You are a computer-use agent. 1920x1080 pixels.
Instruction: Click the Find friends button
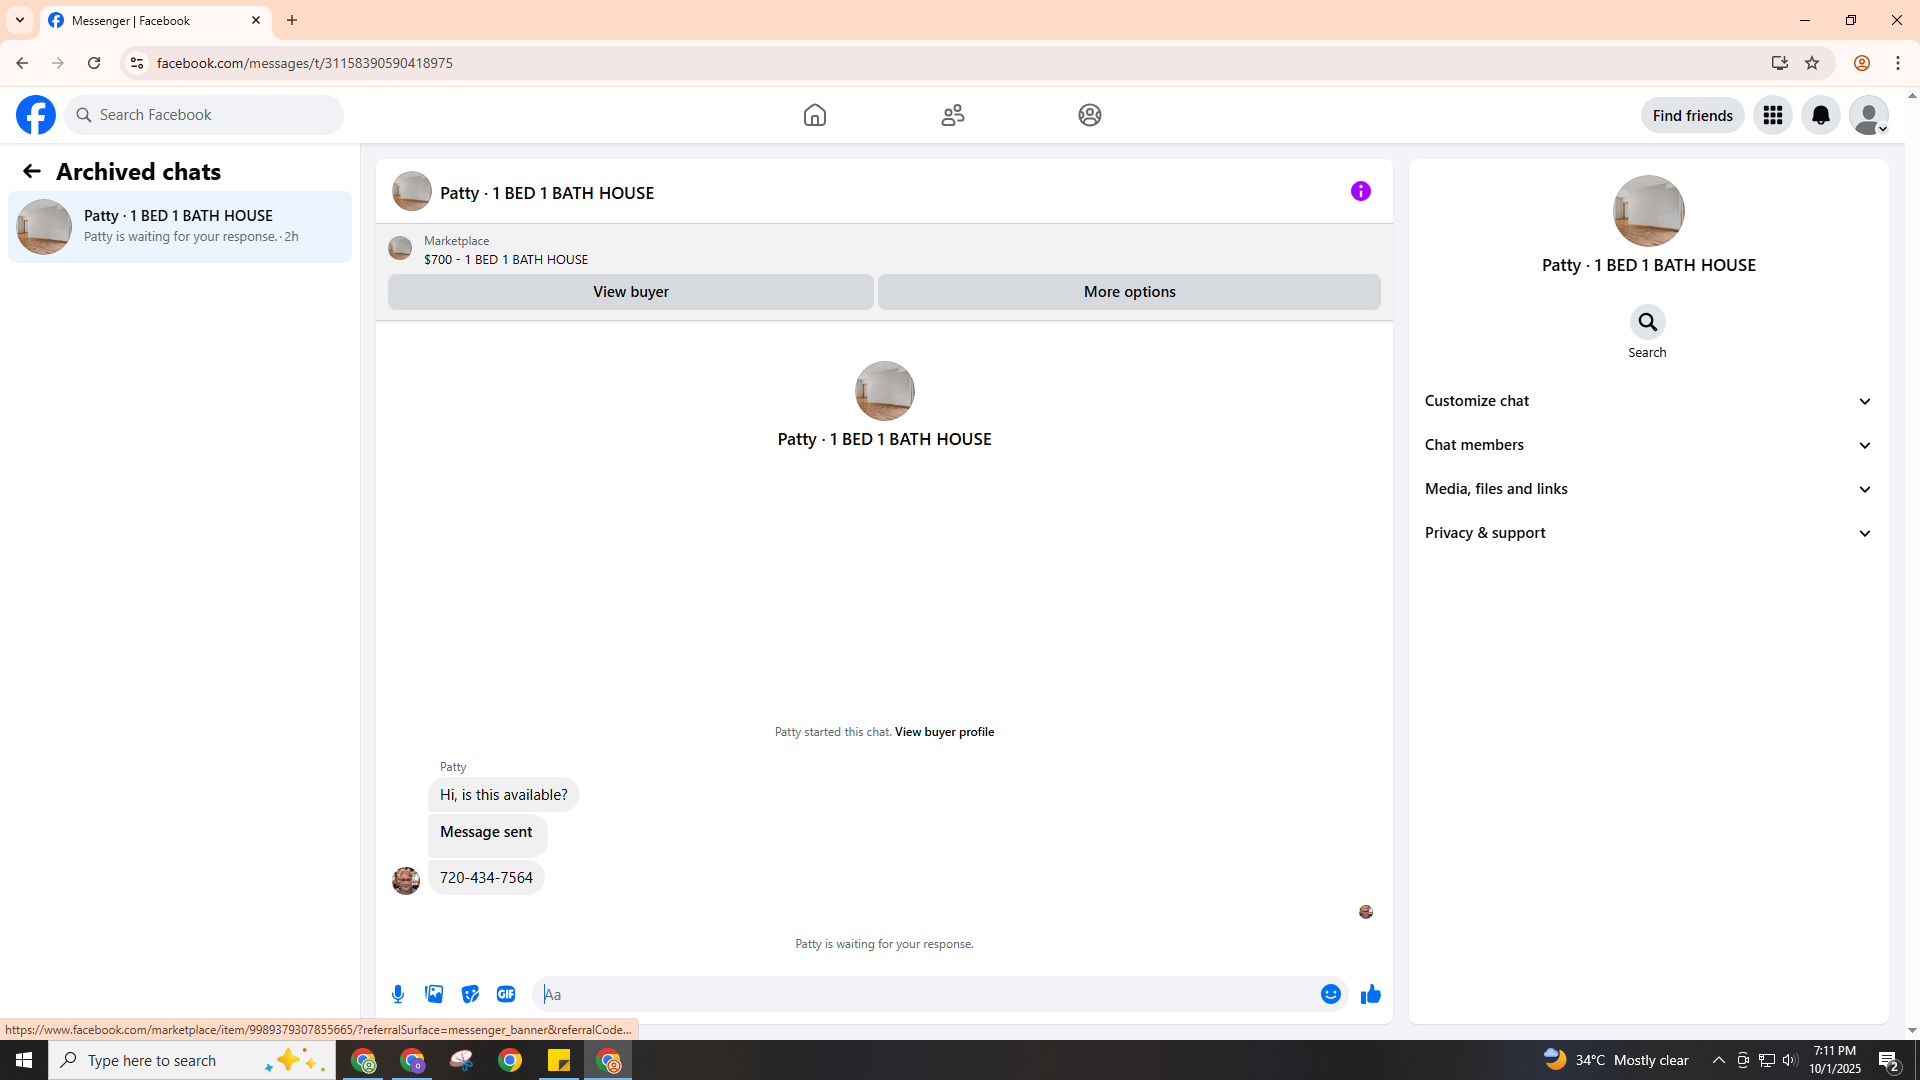[1692, 115]
